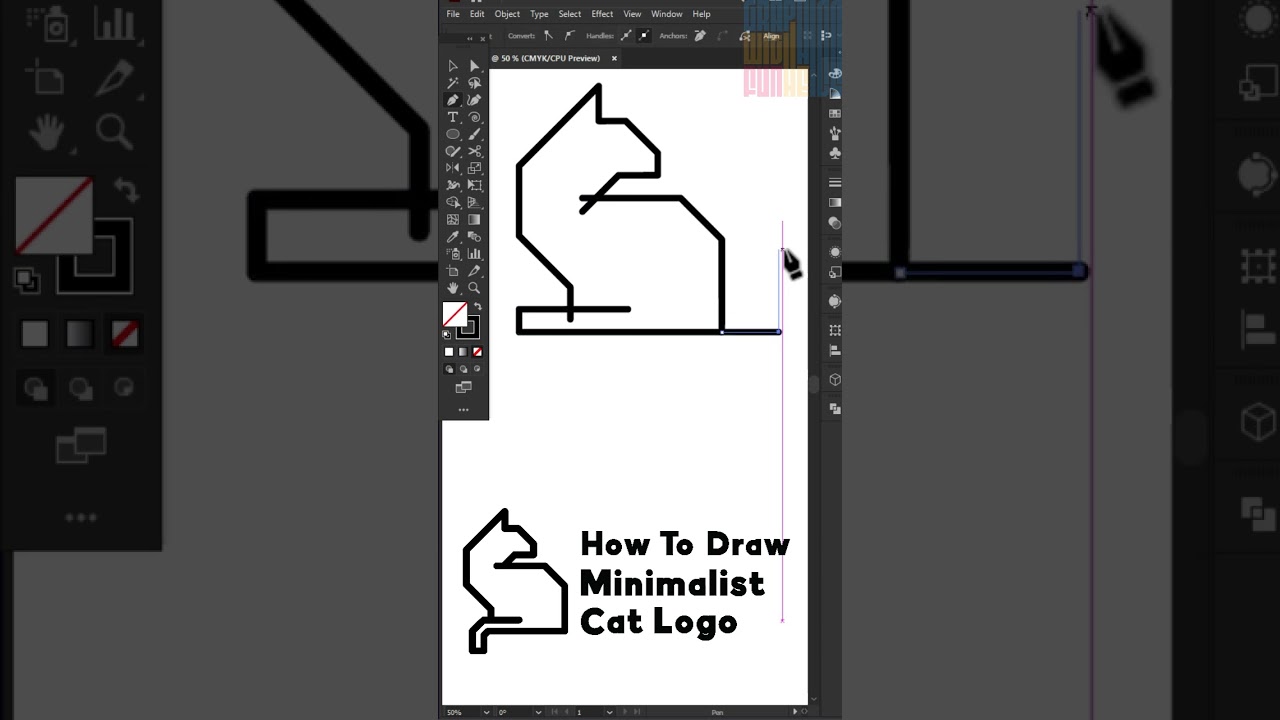Apply Gradient mode button
This screenshot has height=720, width=1280.
pyautogui.click(x=463, y=352)
